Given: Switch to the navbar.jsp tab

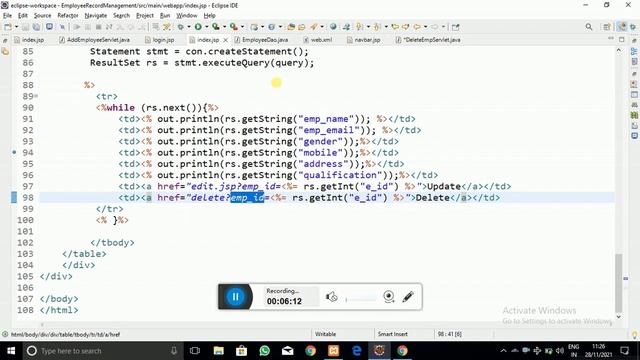Looking at the screenshot, I should [364, 40].
